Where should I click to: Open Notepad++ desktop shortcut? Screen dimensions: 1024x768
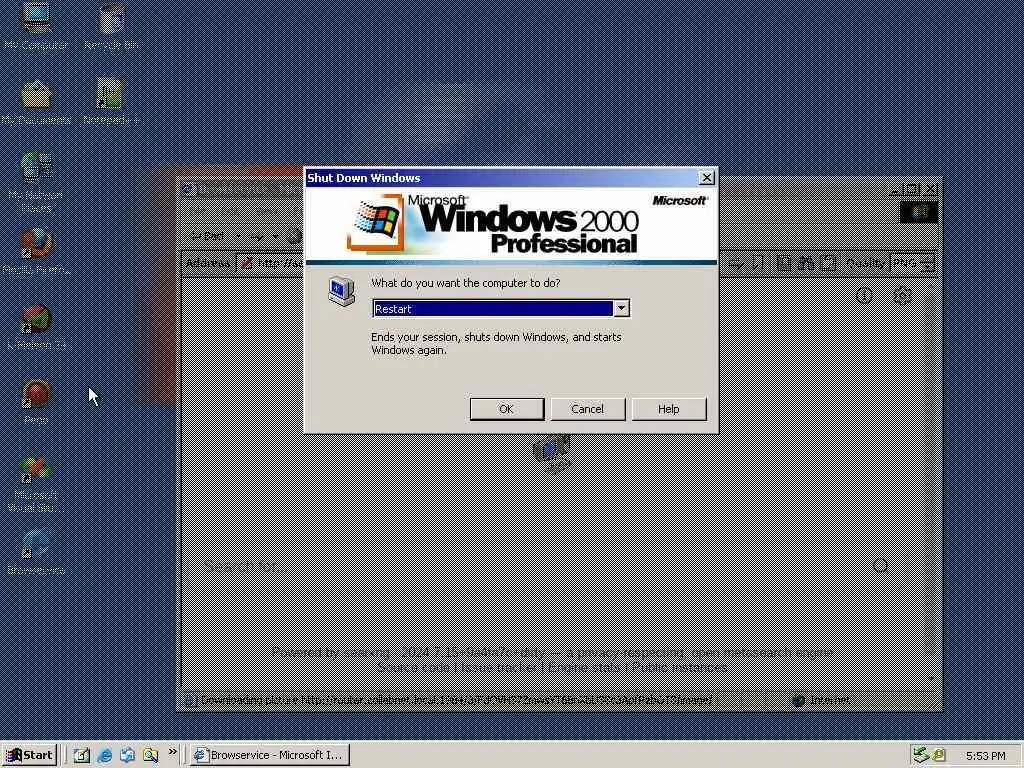coord(111,102)
